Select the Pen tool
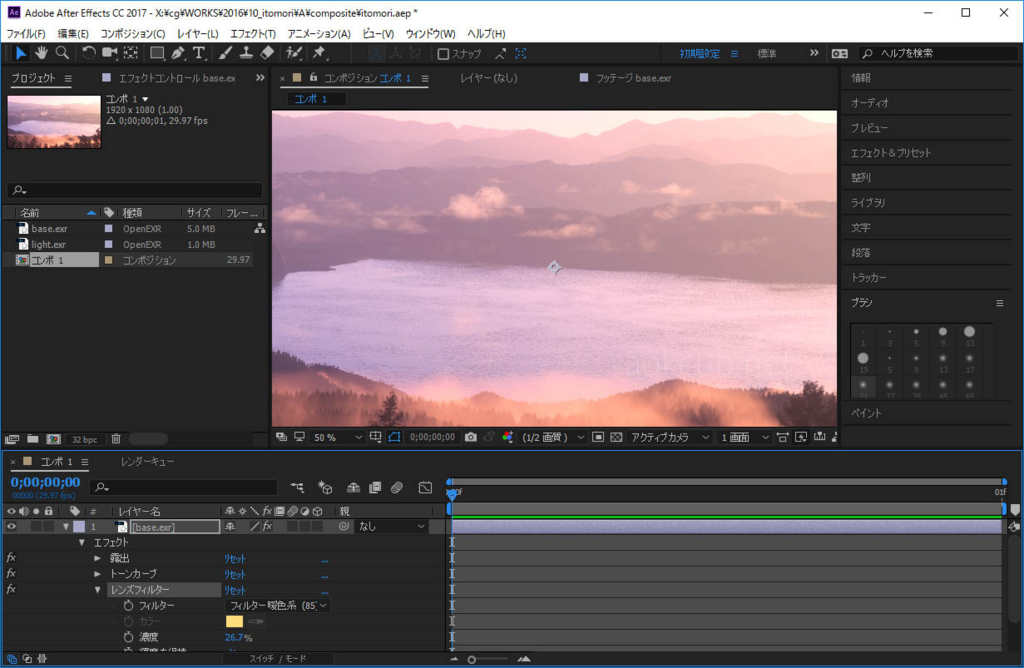The width and height of the screenshot is (1024, 668). [x=178, y=53]
